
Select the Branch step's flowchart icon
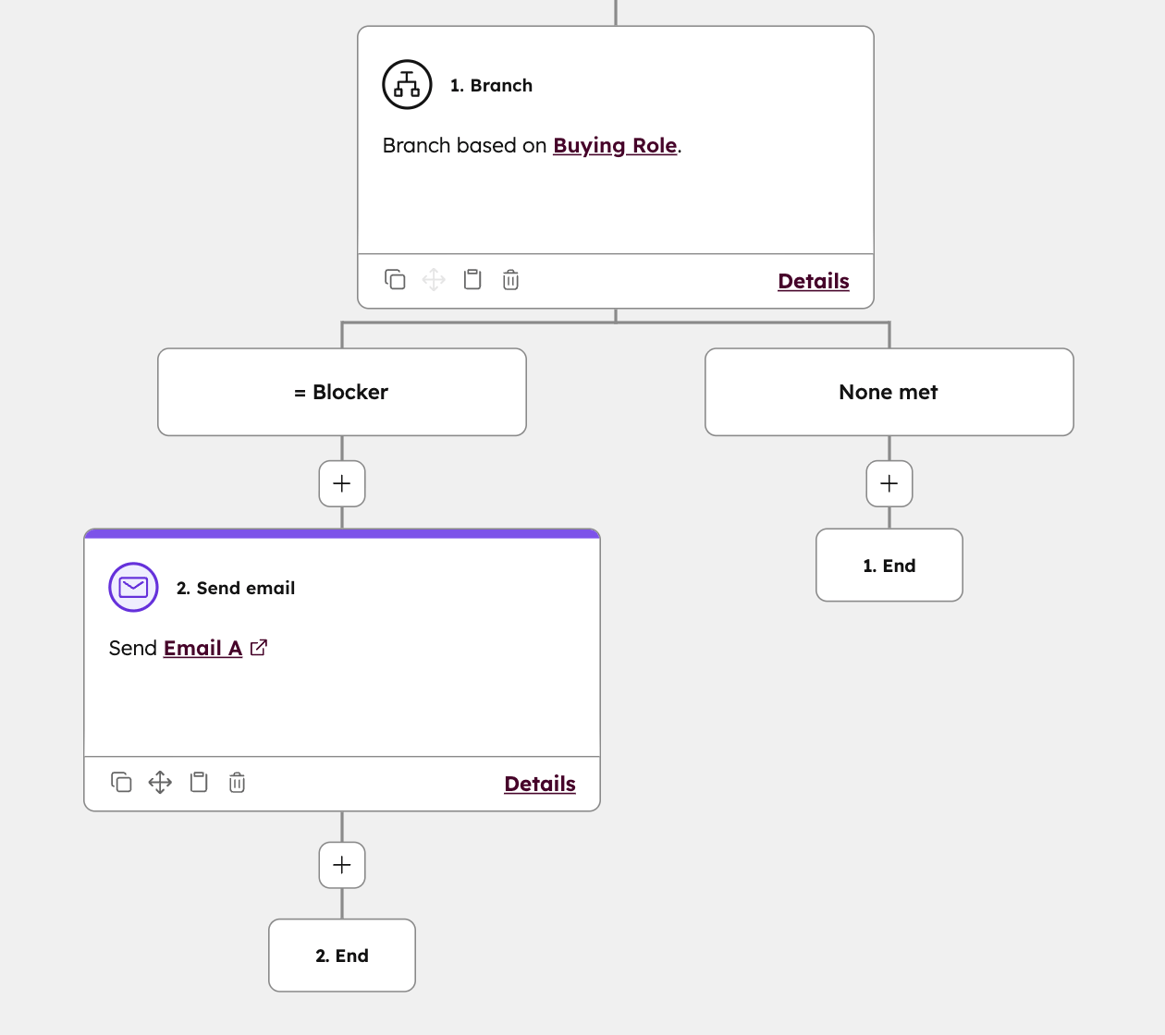click(x=405, y=84)
